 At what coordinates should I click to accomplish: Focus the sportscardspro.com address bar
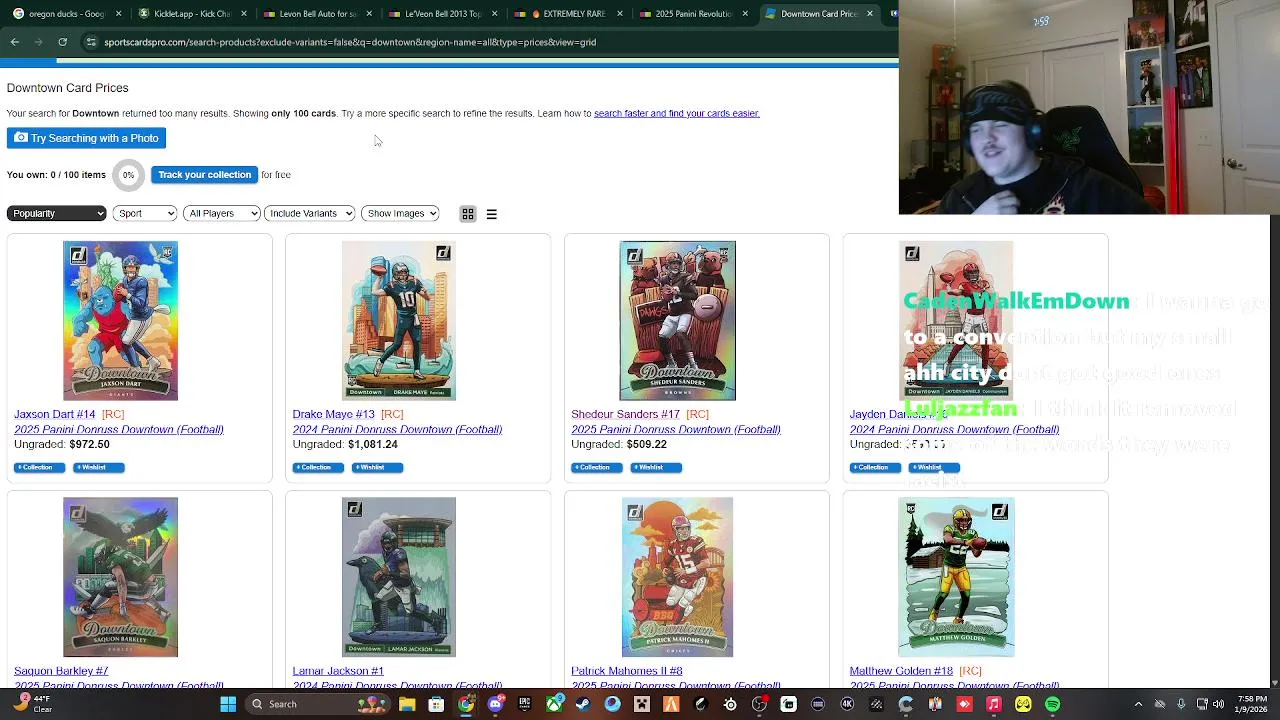pos(490,42)
